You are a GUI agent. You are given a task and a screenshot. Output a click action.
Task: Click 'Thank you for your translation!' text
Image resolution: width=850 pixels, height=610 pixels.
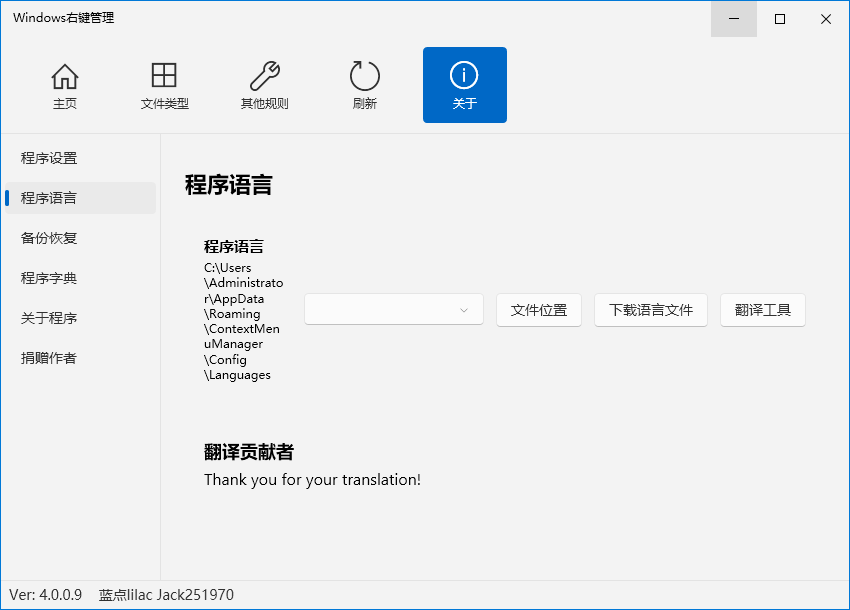312,480
